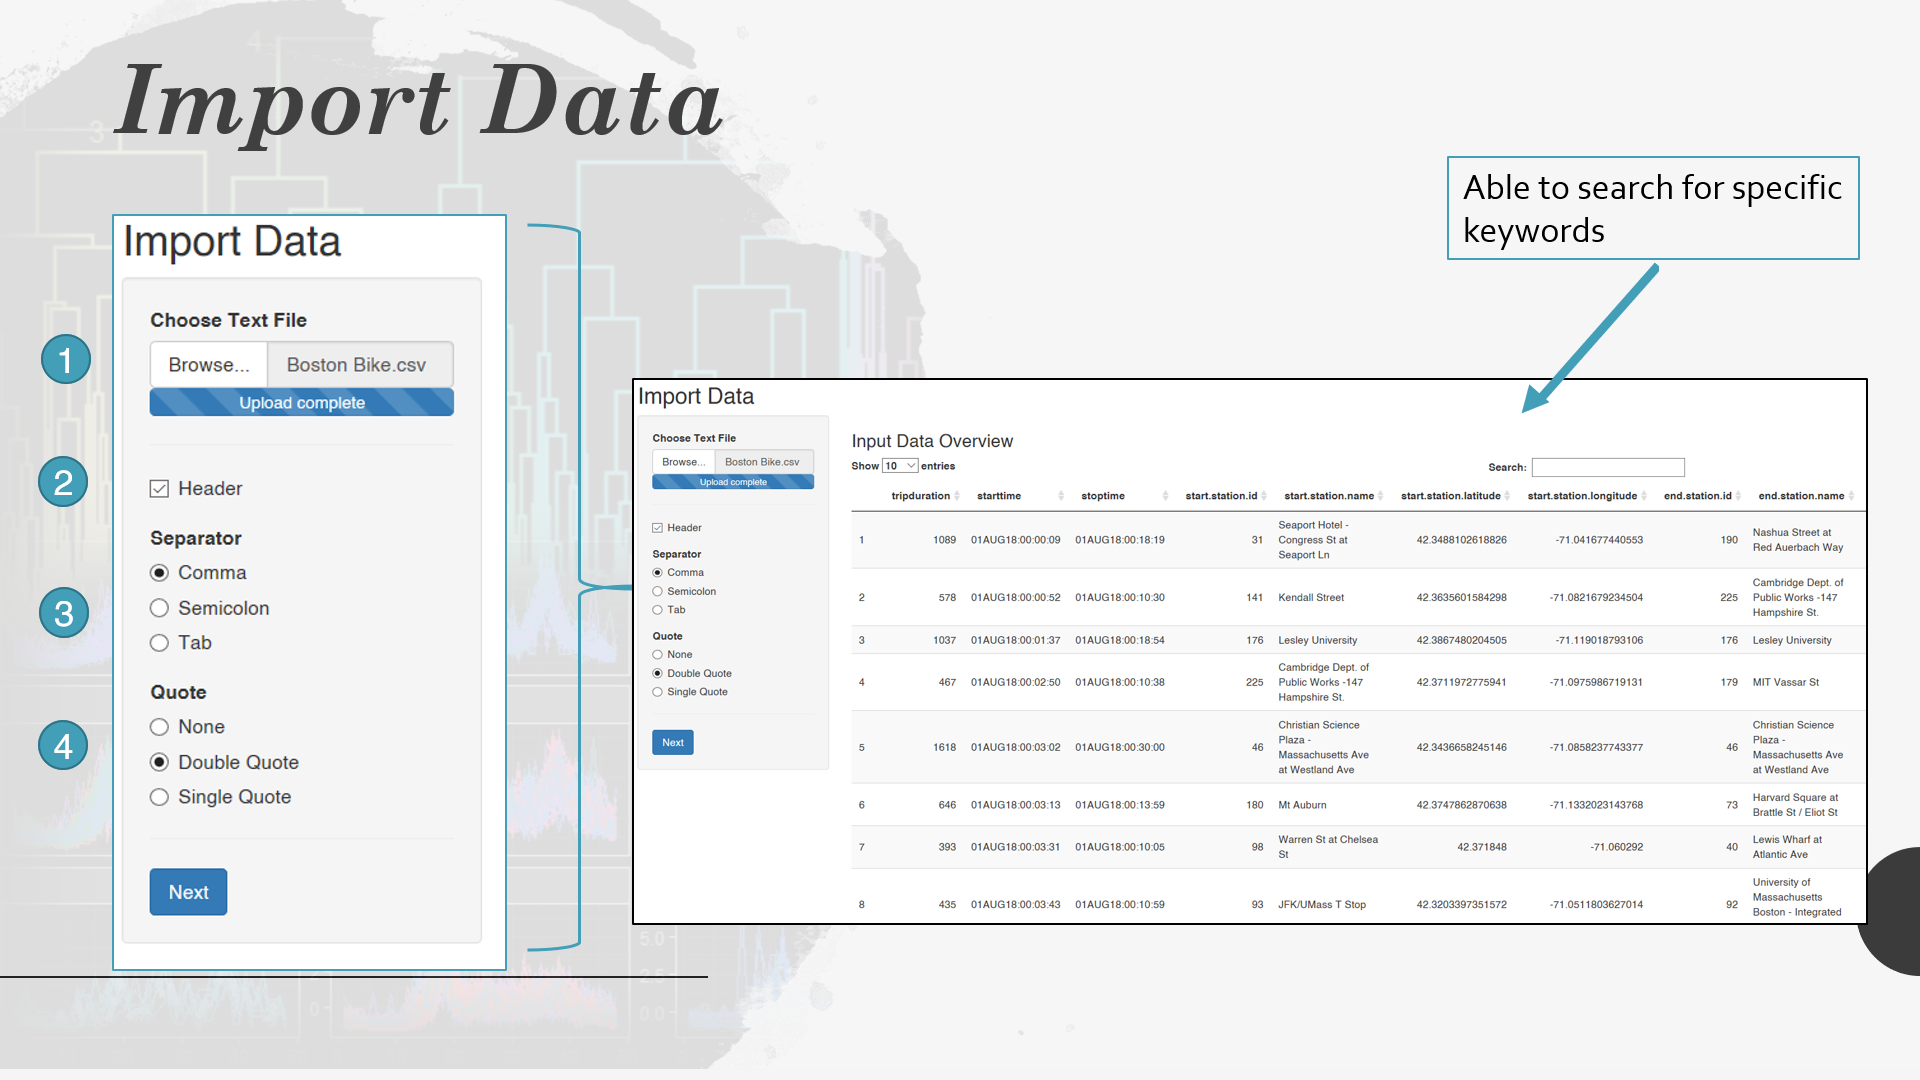Click the large Upload complete progress bar

pyautogui.click(x=302, y=403)
